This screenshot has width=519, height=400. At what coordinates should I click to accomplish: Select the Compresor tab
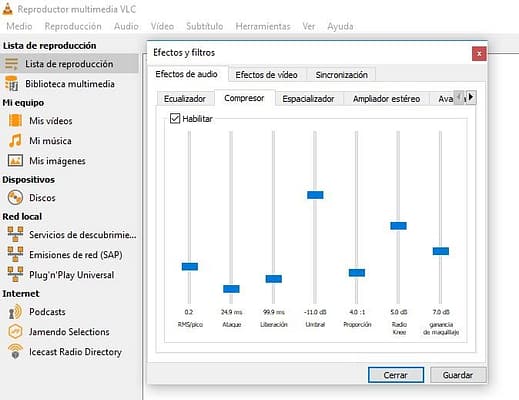click(x=244, y=98)
